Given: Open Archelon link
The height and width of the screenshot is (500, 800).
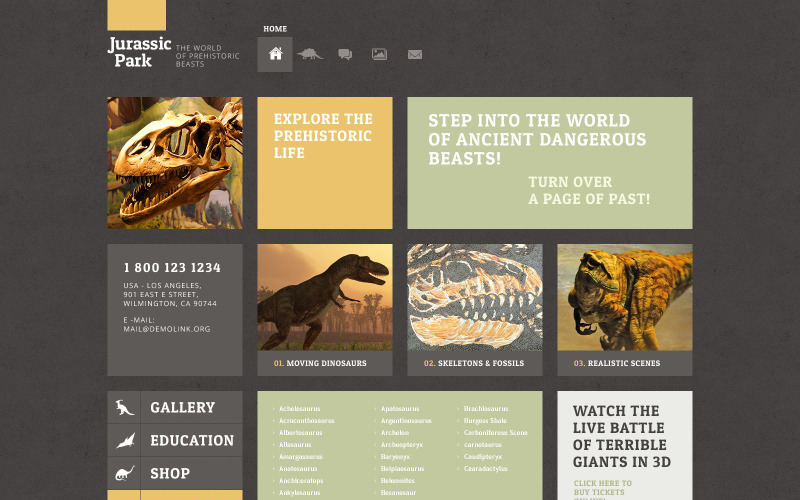Looking at the screenshot, I should (x=395, y=433).
